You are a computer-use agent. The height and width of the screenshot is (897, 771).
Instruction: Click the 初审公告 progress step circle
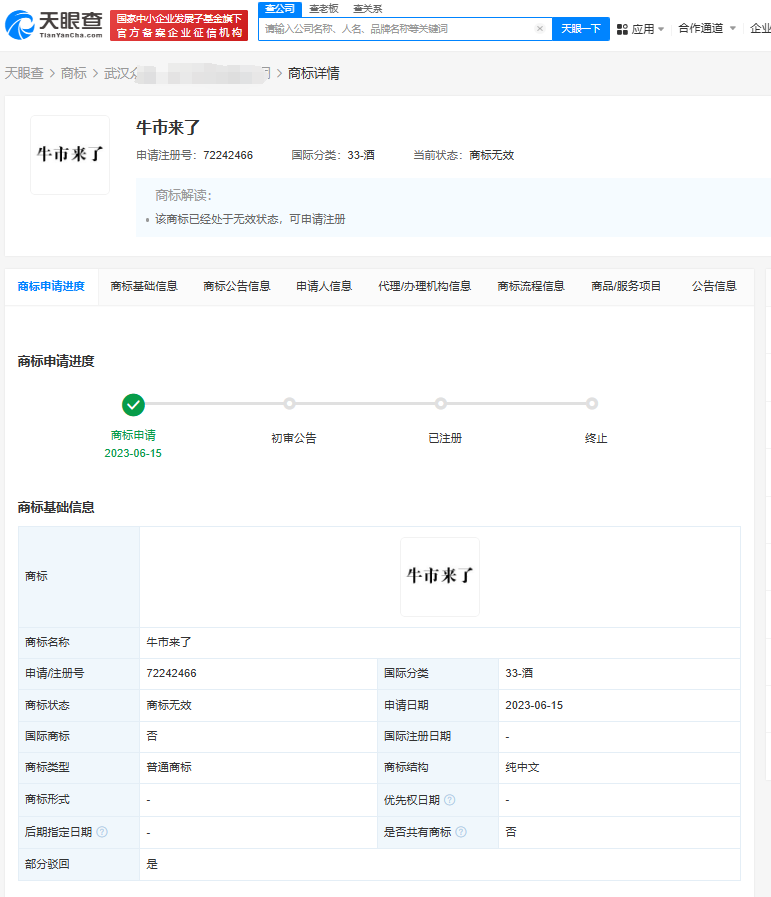pos(290,404)
